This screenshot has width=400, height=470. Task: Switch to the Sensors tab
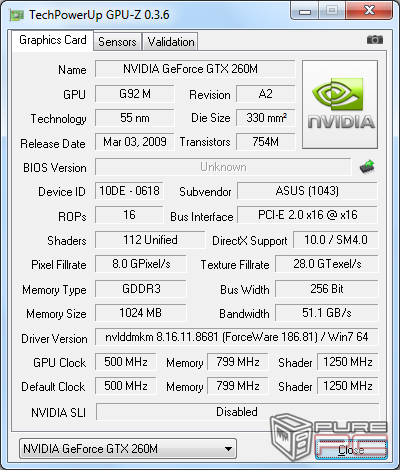coord(117,42)
